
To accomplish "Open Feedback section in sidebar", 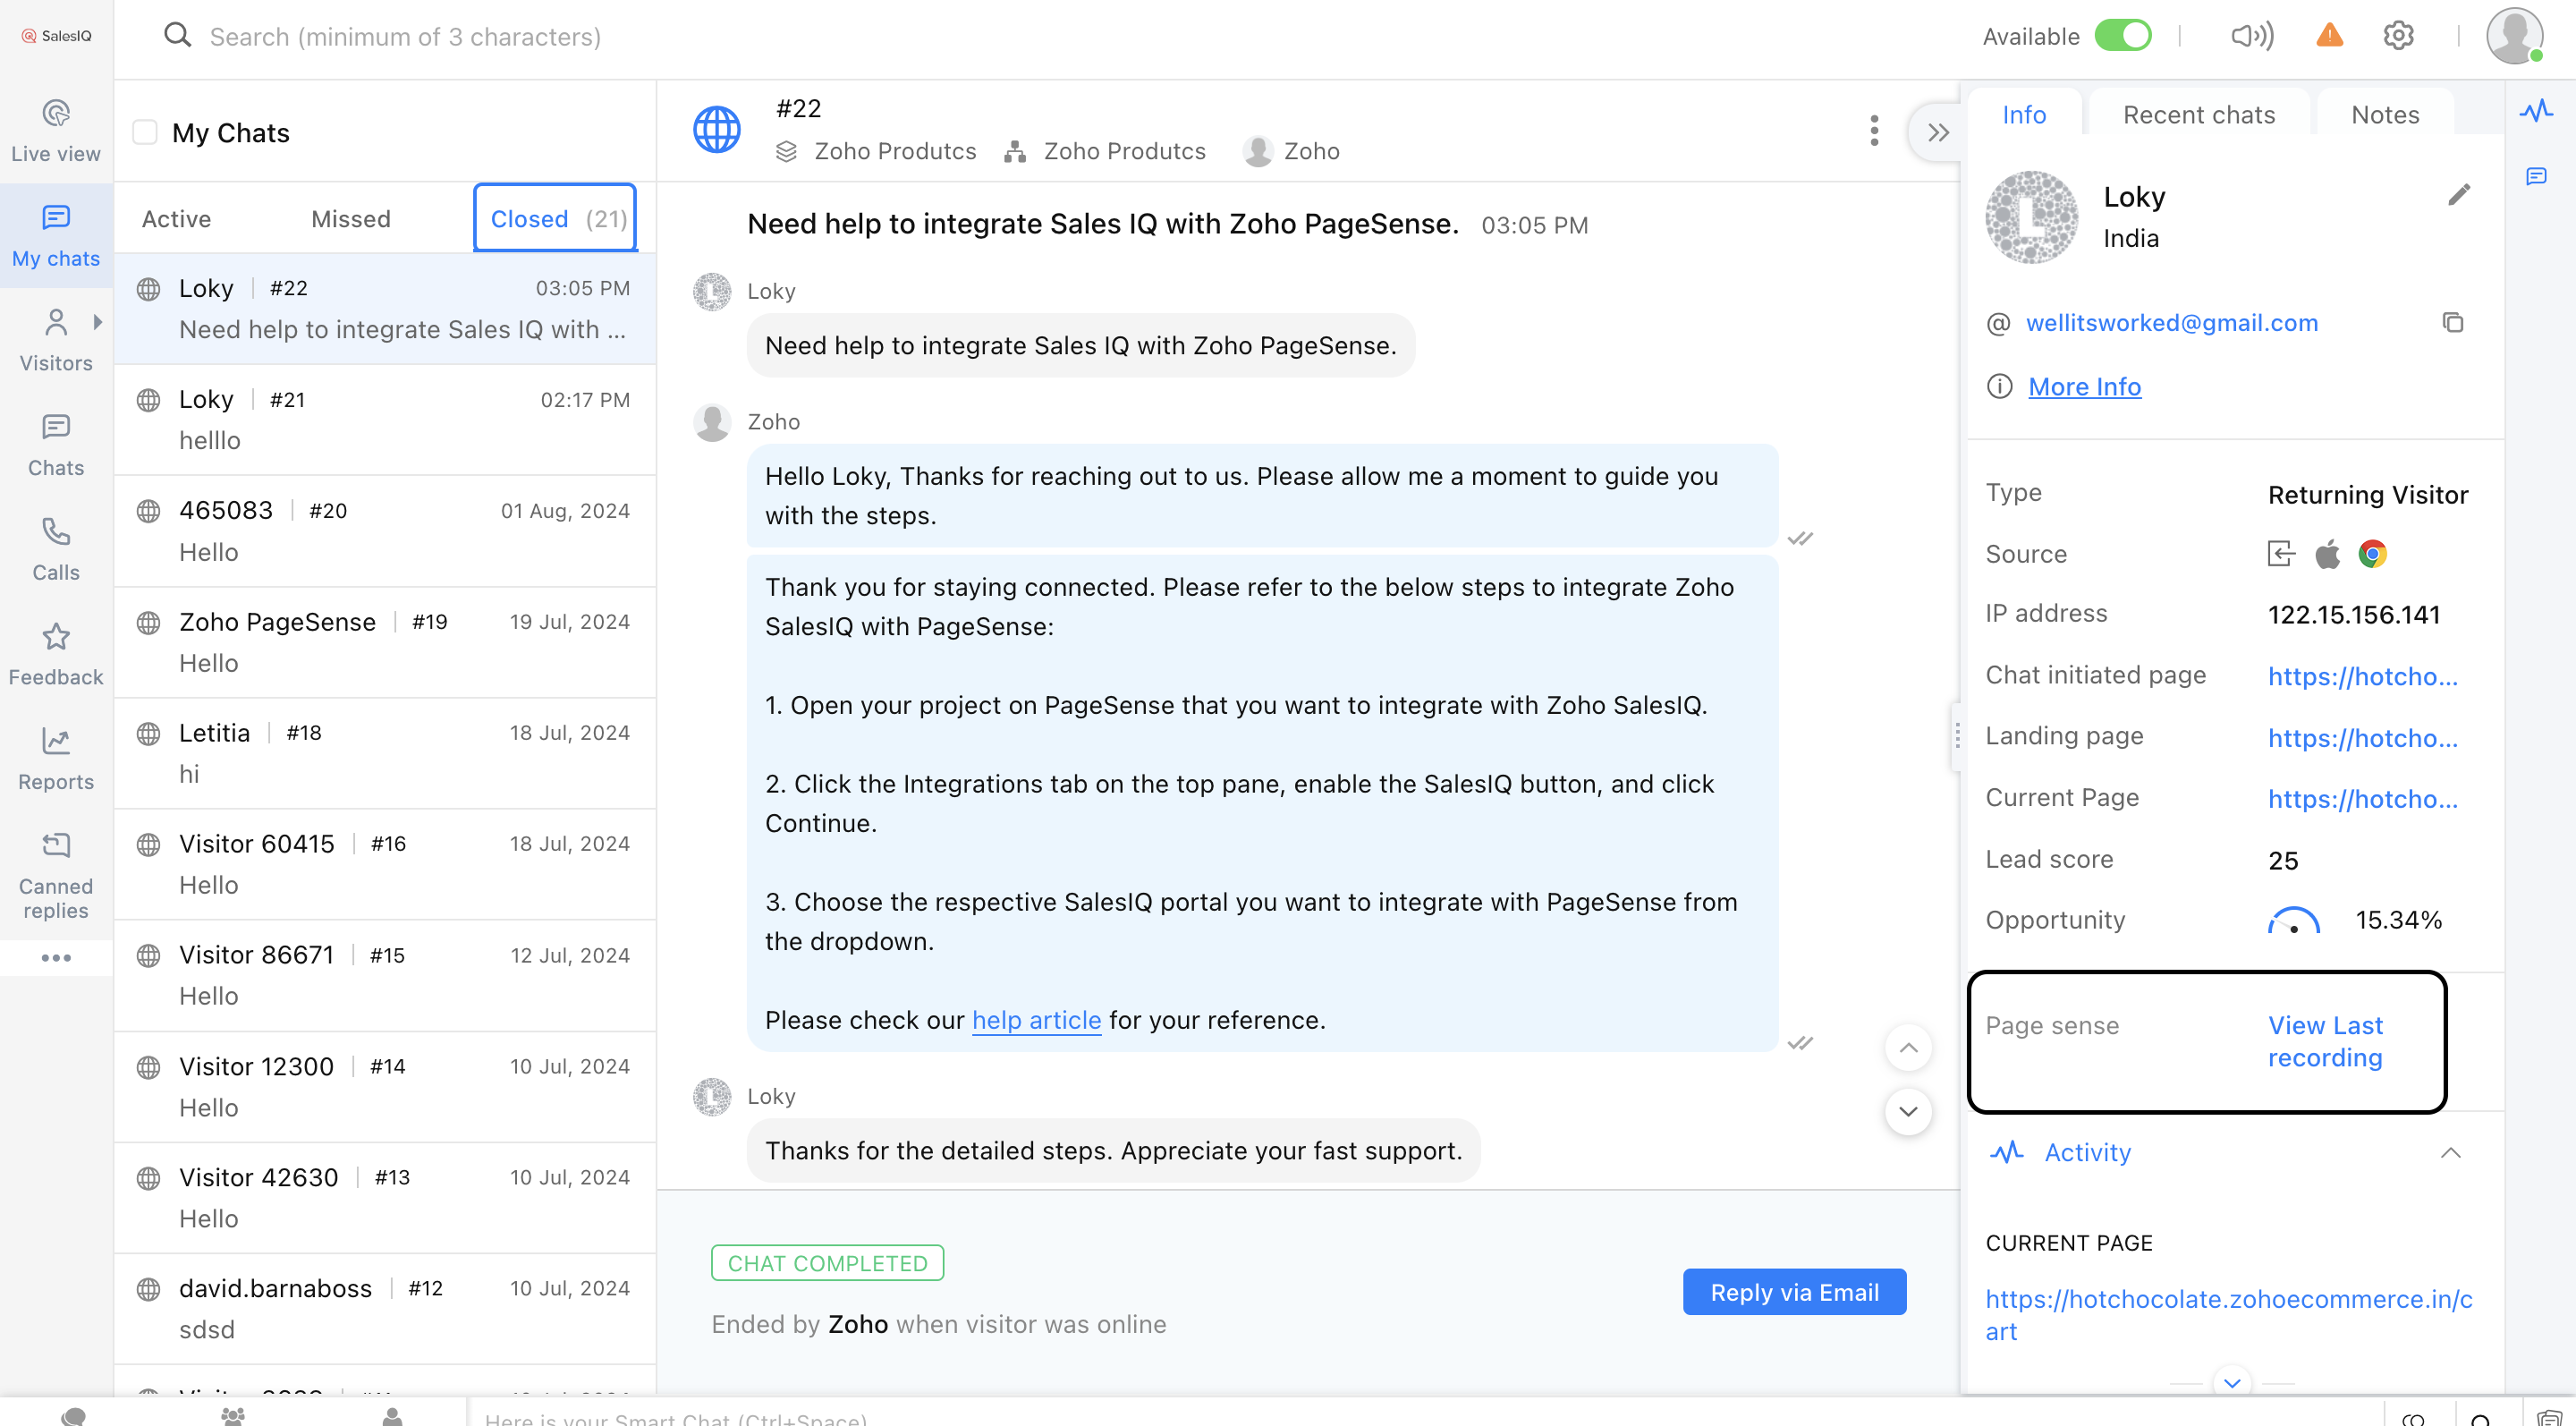I will coord(56,655).
